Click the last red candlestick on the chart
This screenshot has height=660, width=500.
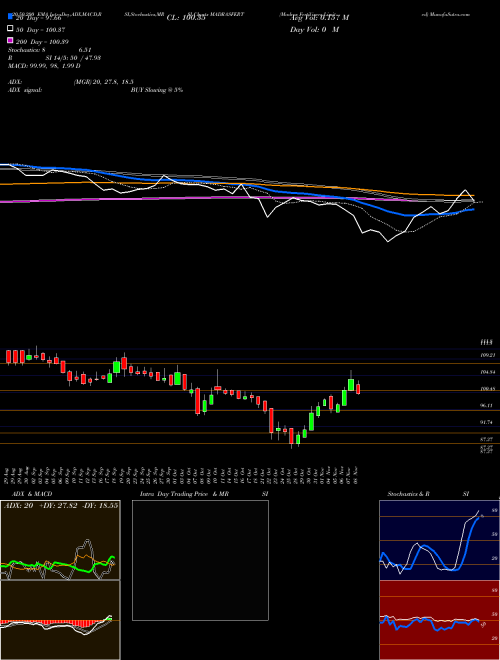[x=358, y=389]
